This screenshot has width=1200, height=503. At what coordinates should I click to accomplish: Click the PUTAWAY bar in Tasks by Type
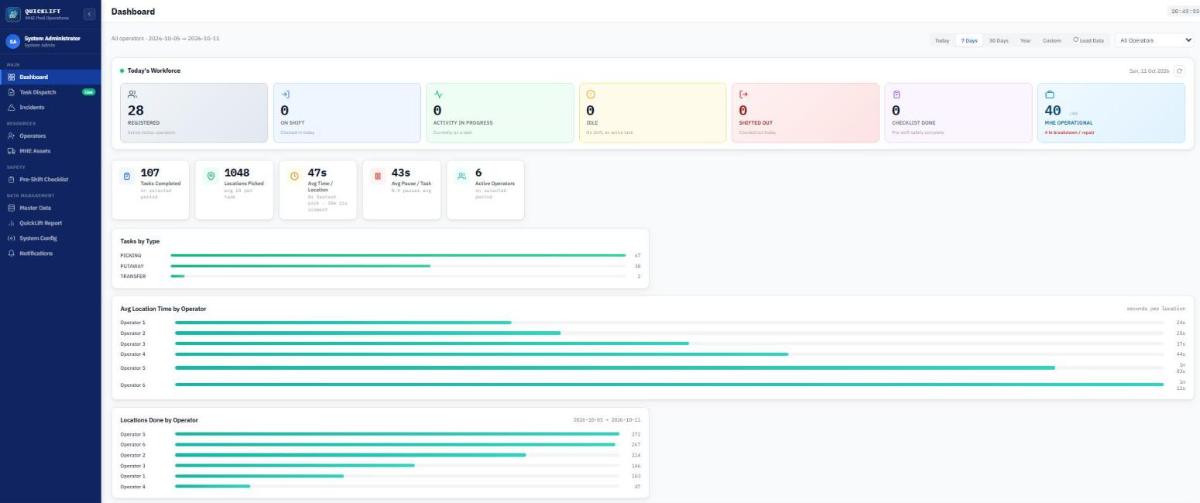(300, 266)
